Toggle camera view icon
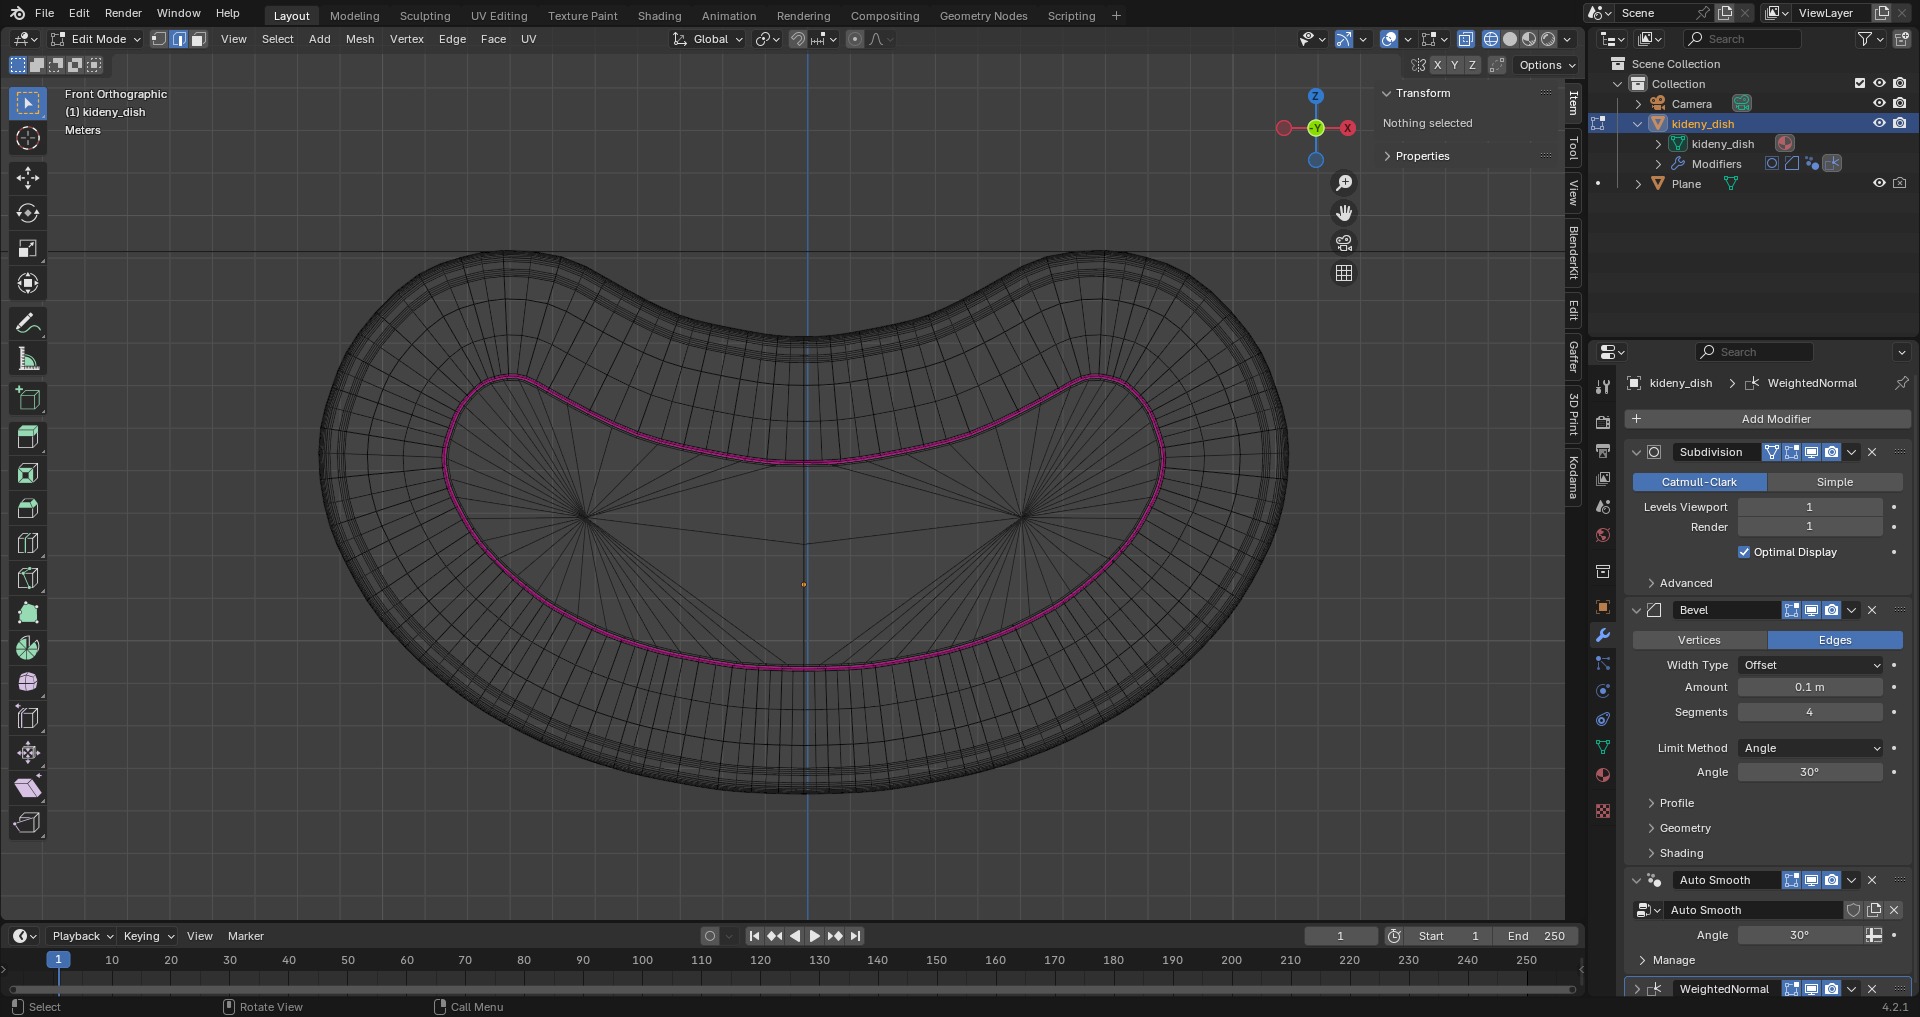1920x1017 pixels. [x=1344, y=243]
